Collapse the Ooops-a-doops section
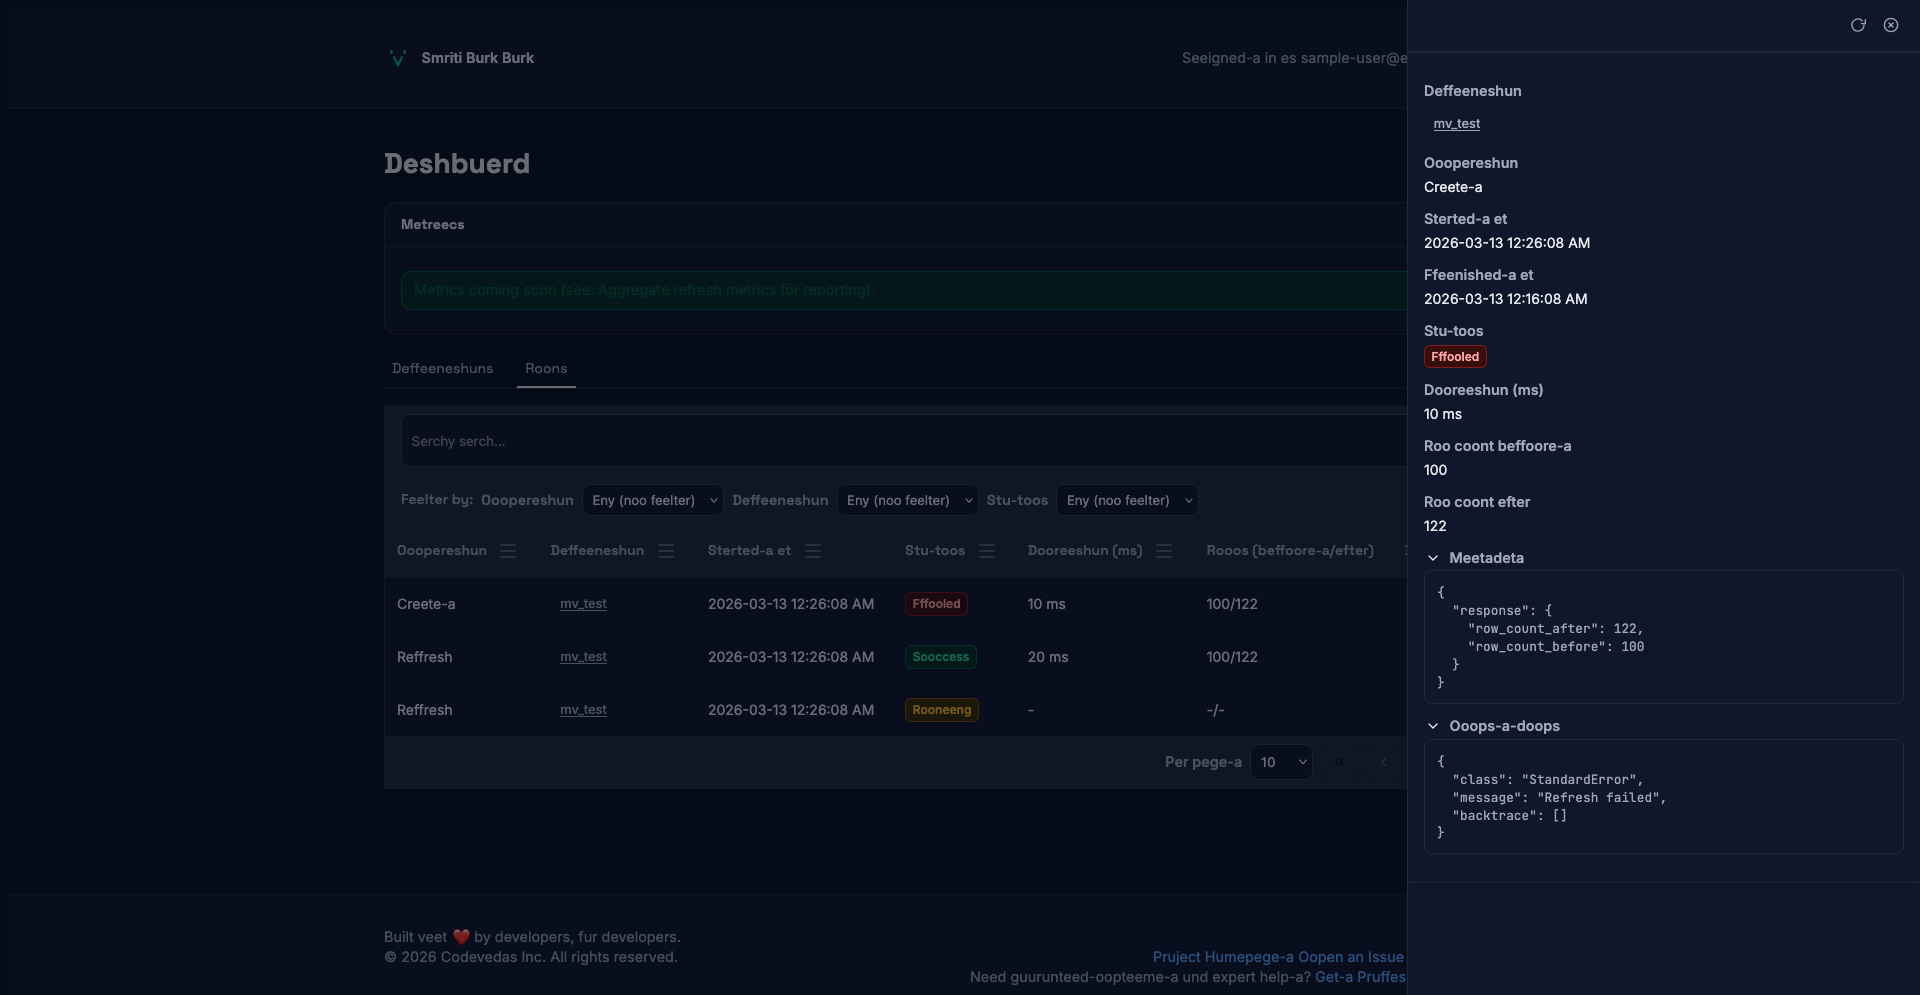Screen dimensions: 1920x995 [1433, 726]
